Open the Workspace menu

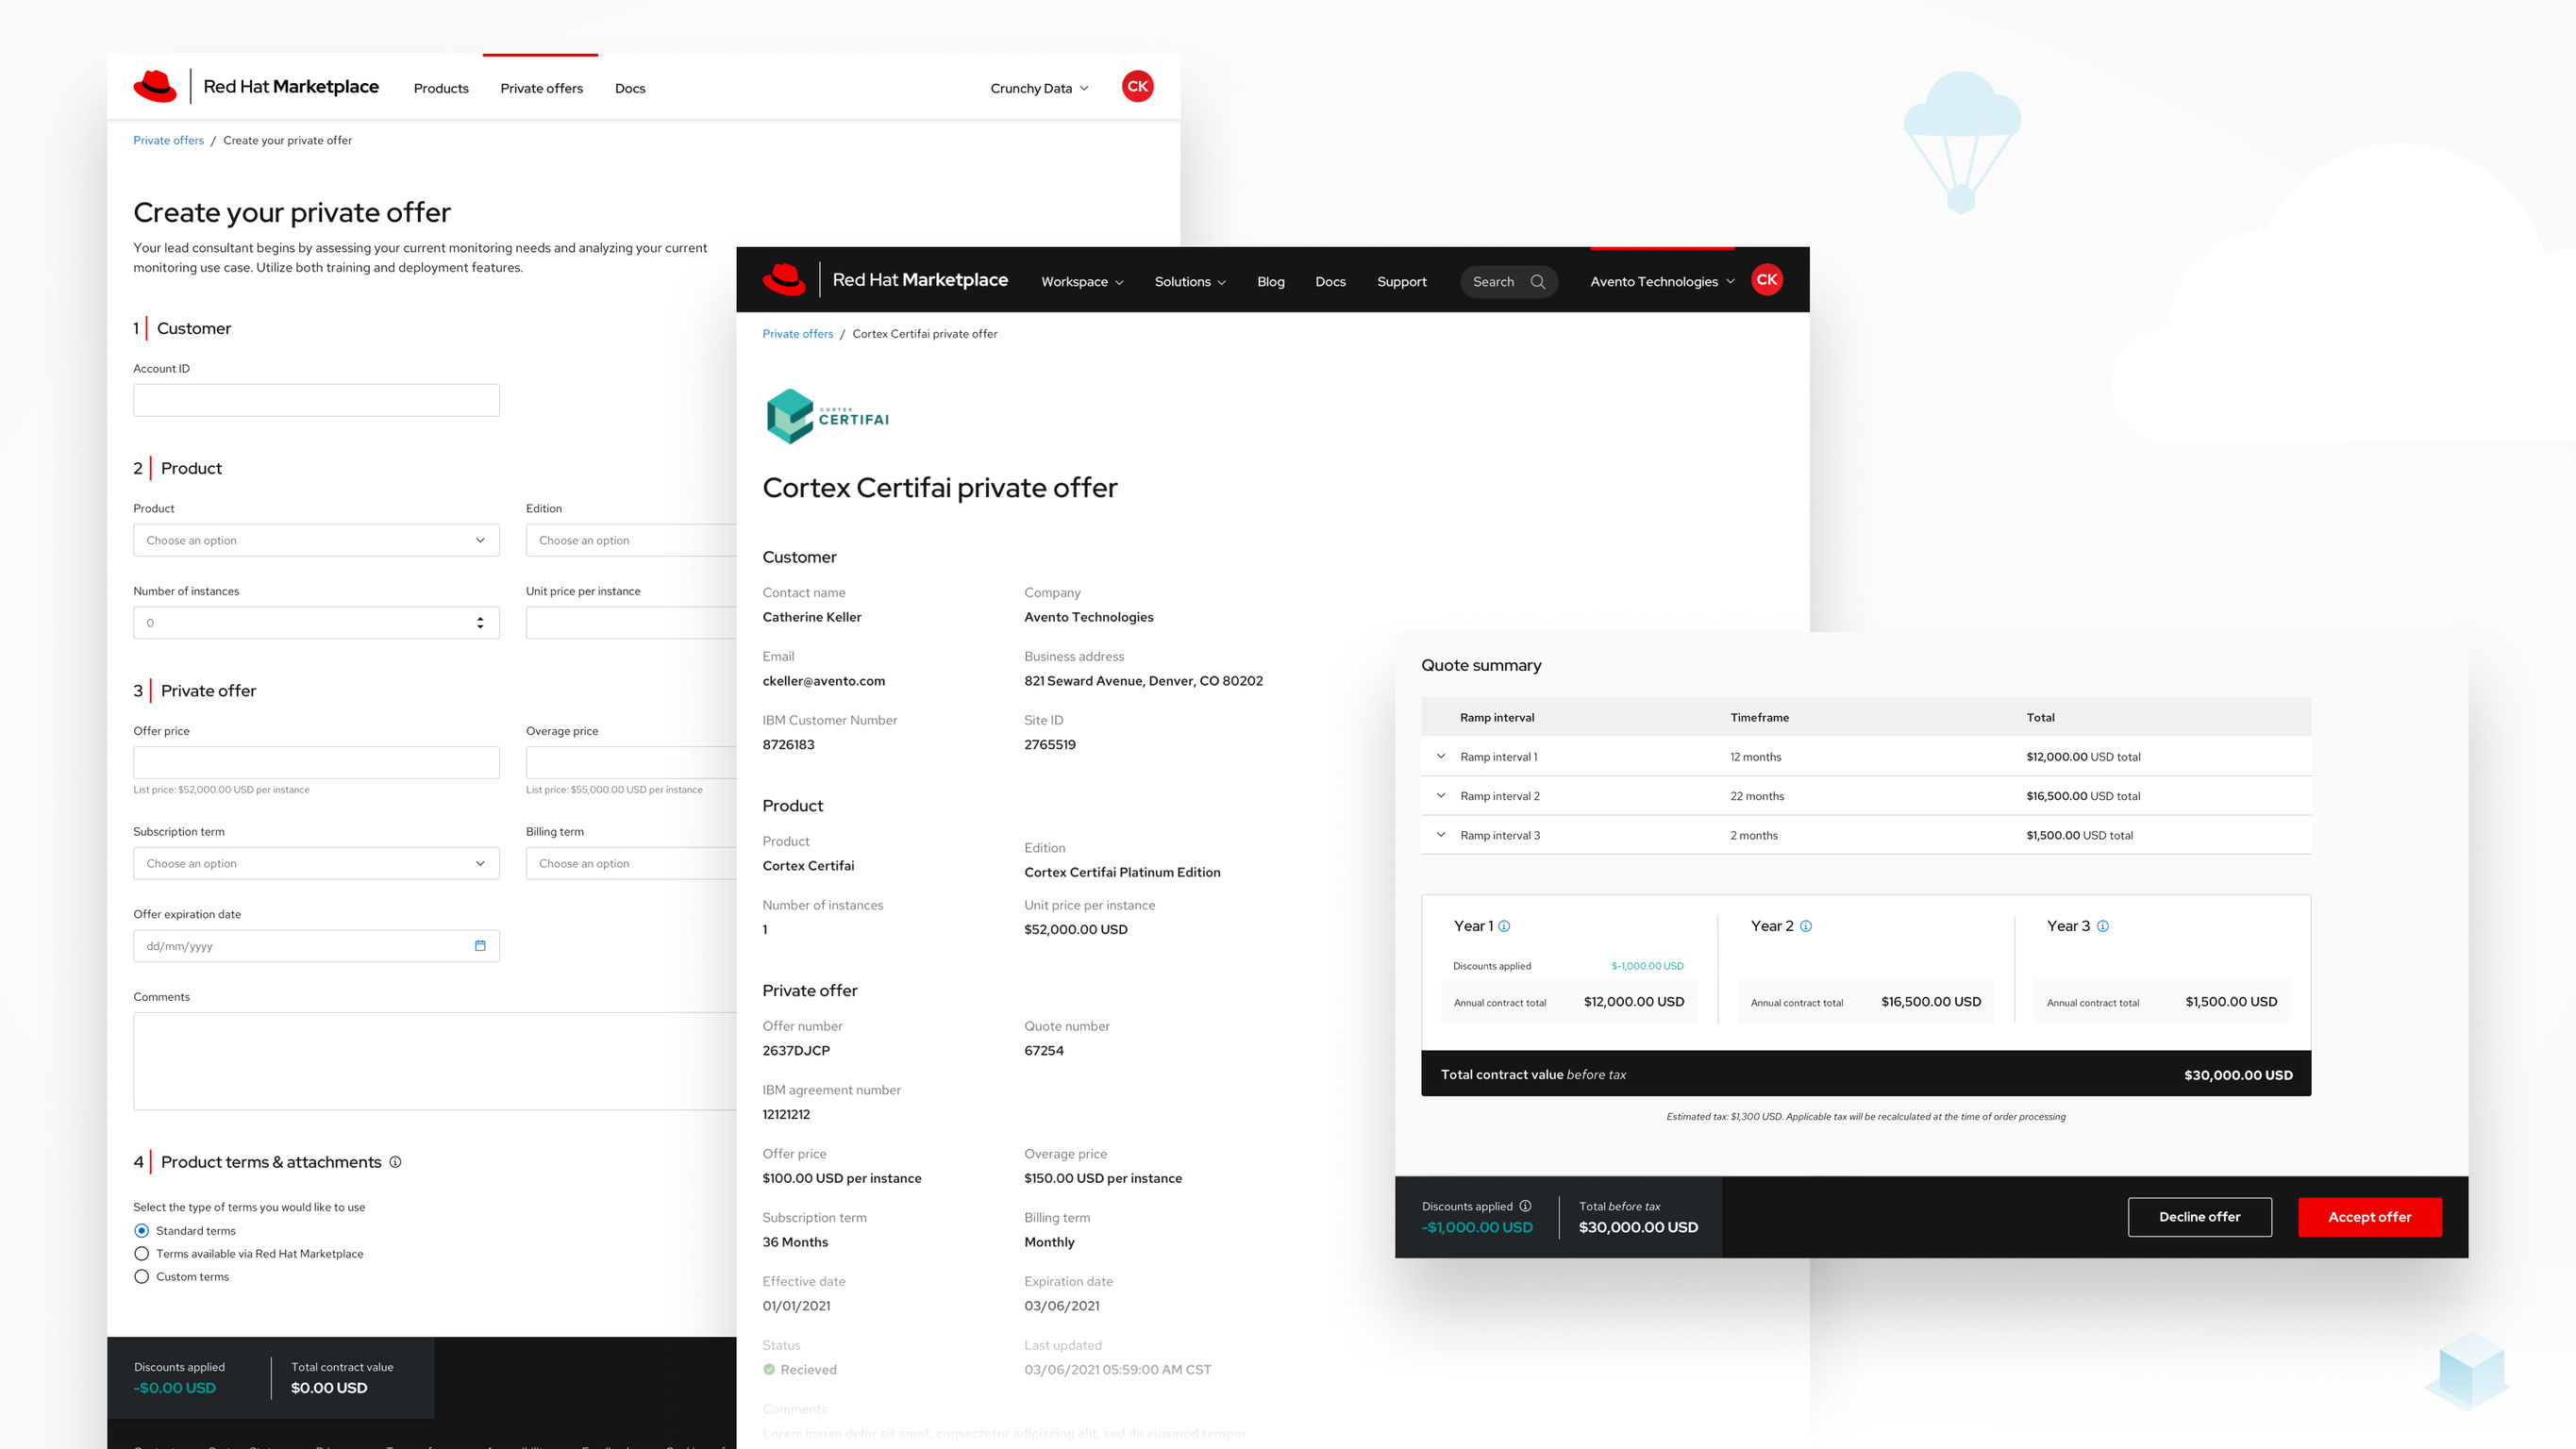pos(1082,281)
